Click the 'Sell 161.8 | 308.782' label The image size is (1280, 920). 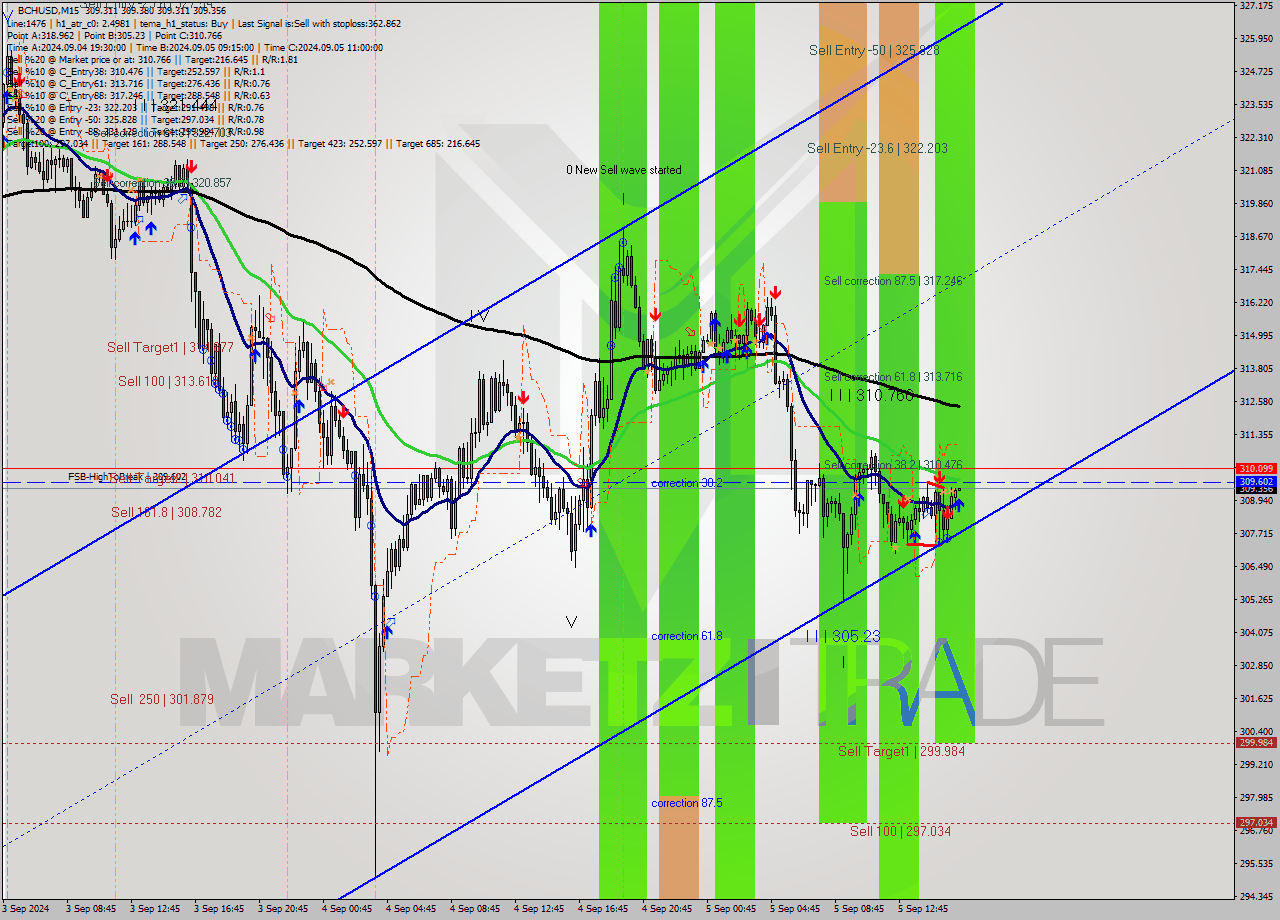(166, 512)
